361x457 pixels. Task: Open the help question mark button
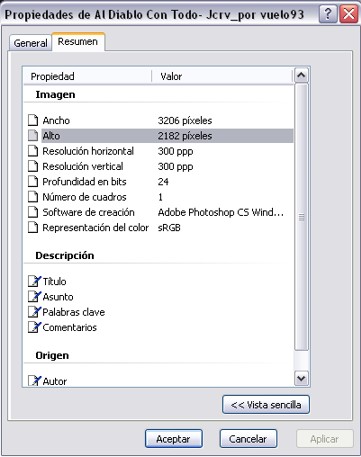tap(328, 14)
